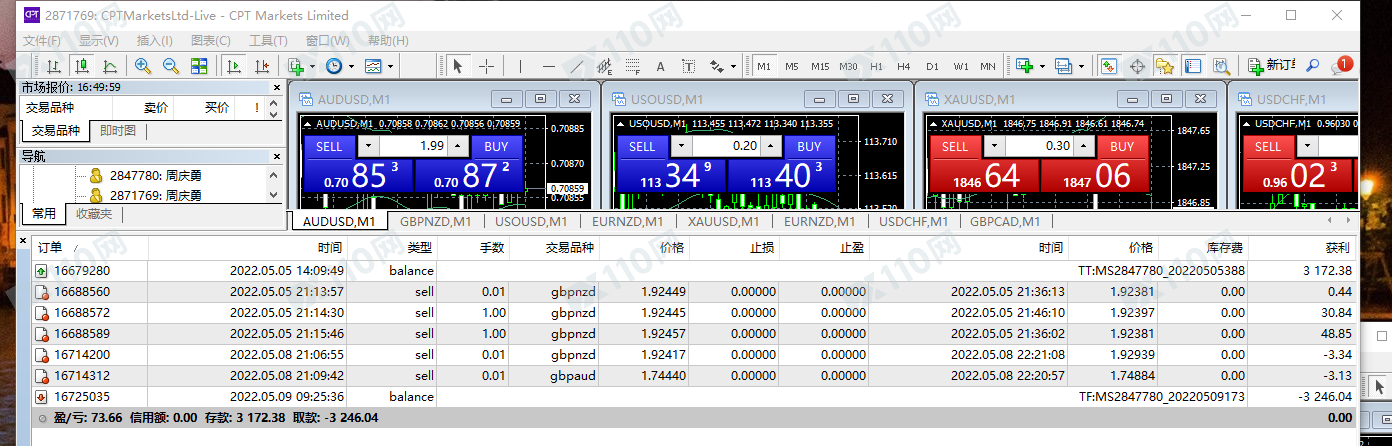Select the crosshair cursor tool
The width and height of the screenshot is (1392, 446).
point(486,66)
